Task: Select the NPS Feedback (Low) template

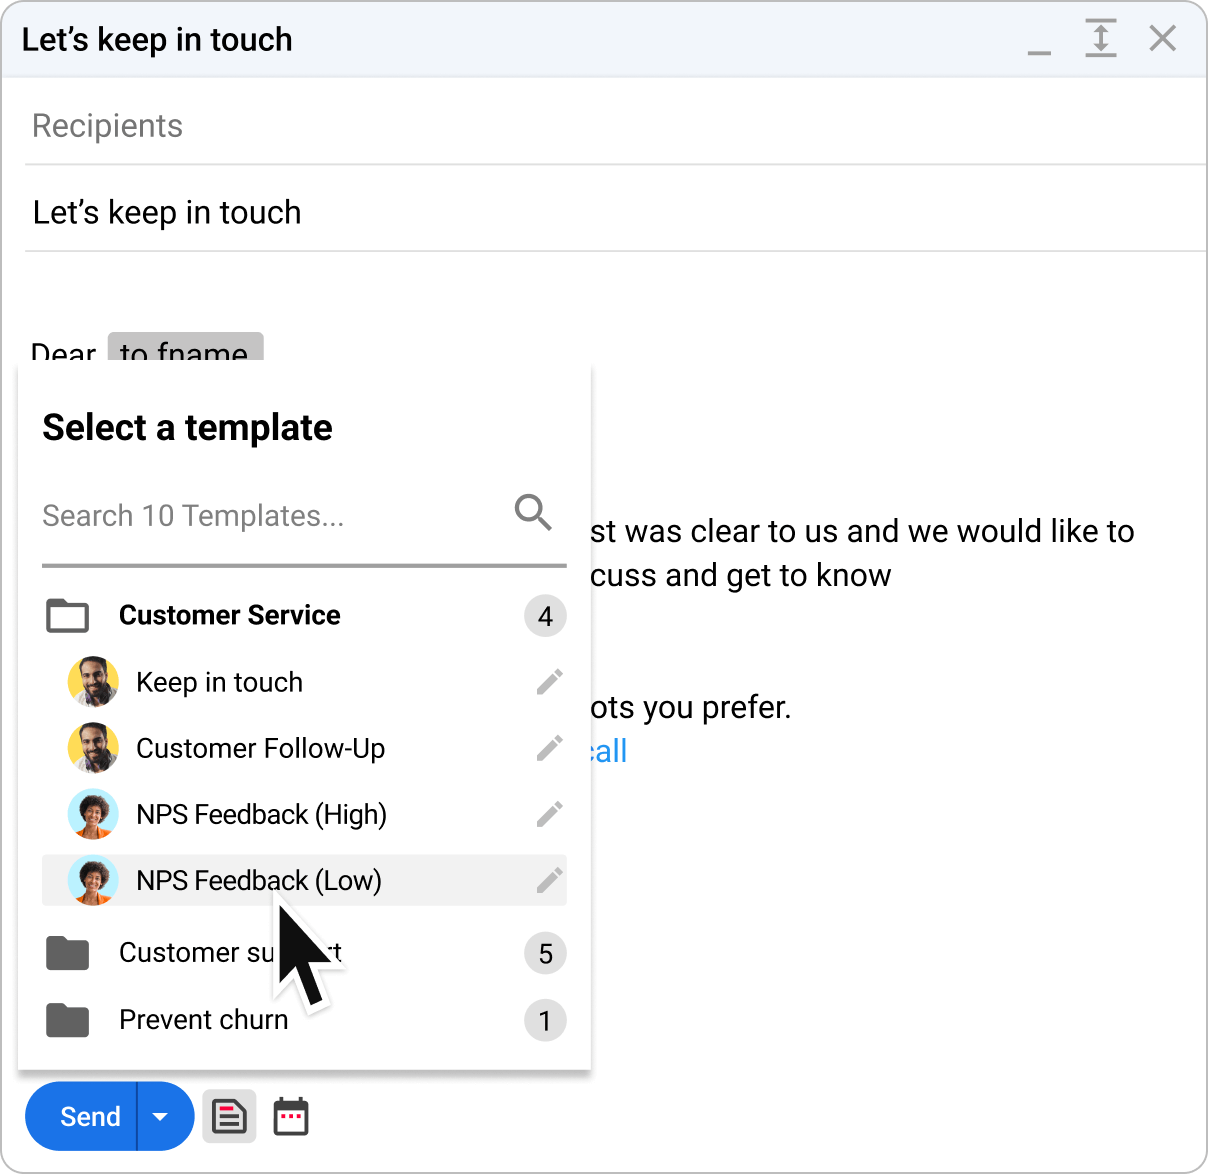Action: pyautogui.click(x=260, y=880)
